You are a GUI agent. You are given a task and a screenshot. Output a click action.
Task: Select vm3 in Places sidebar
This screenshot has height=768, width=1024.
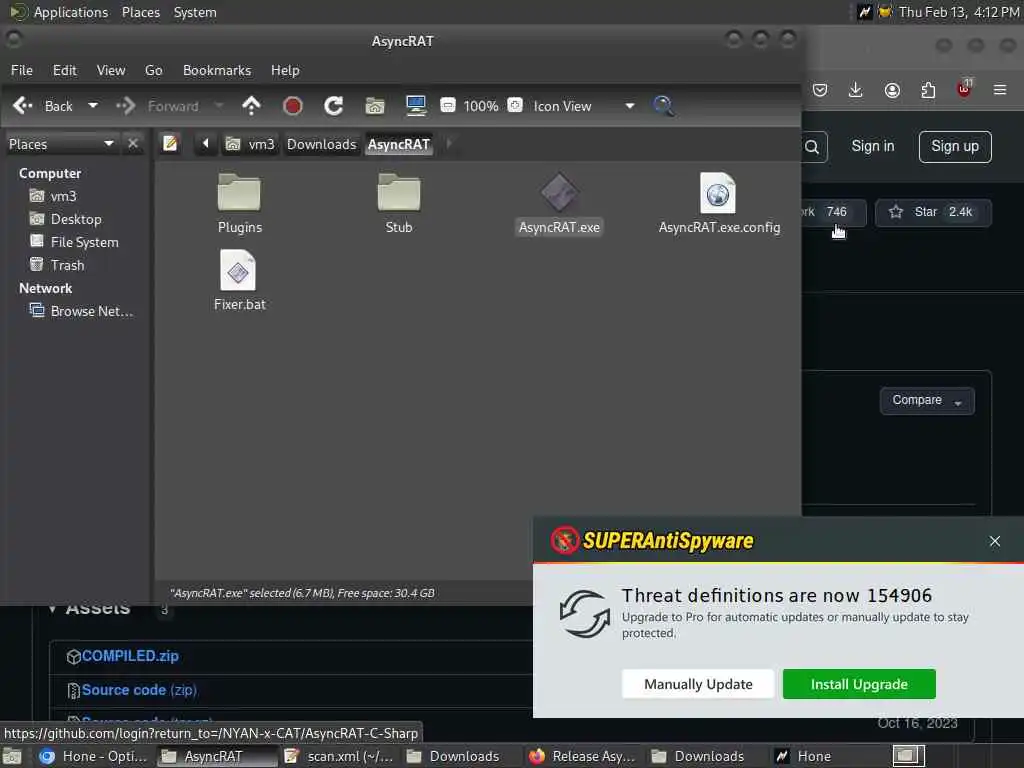pyautogui.click(x=63, y=196)
